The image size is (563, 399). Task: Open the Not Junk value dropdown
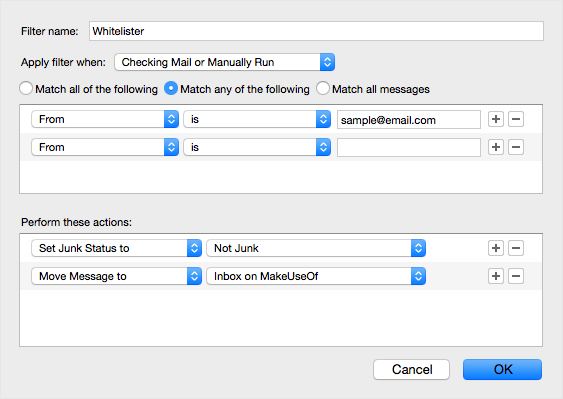click(316, 248)
